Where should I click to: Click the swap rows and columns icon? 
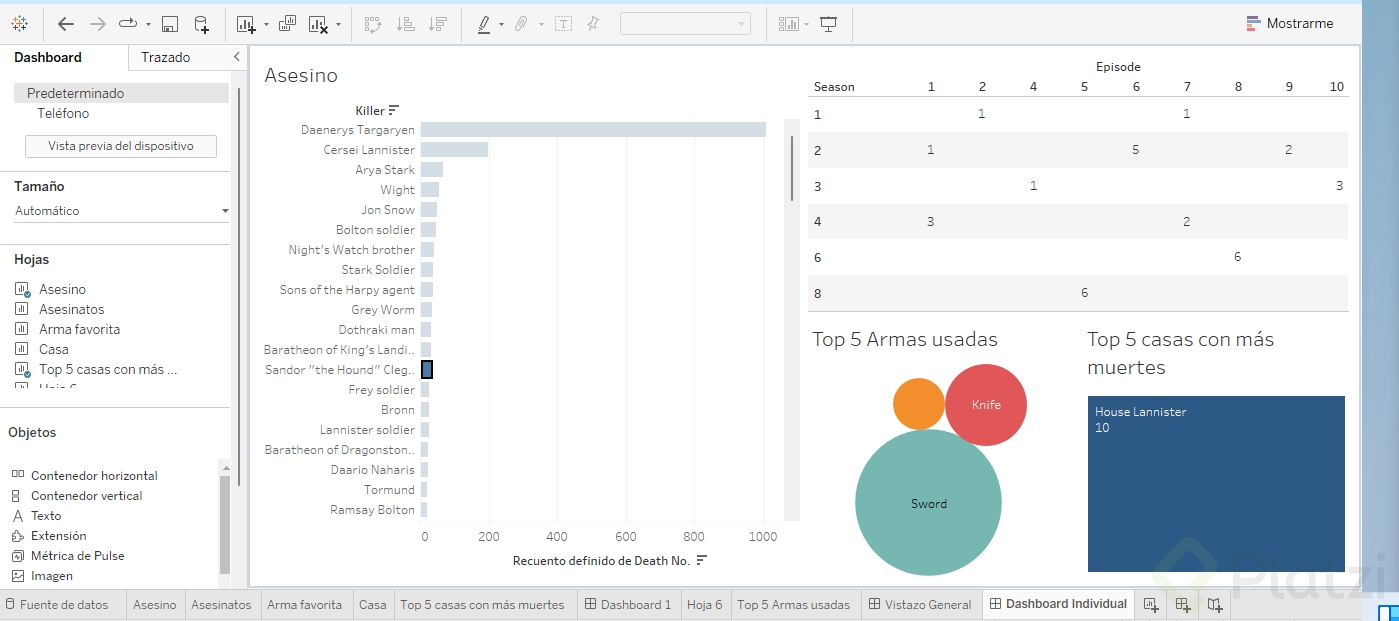373,24
